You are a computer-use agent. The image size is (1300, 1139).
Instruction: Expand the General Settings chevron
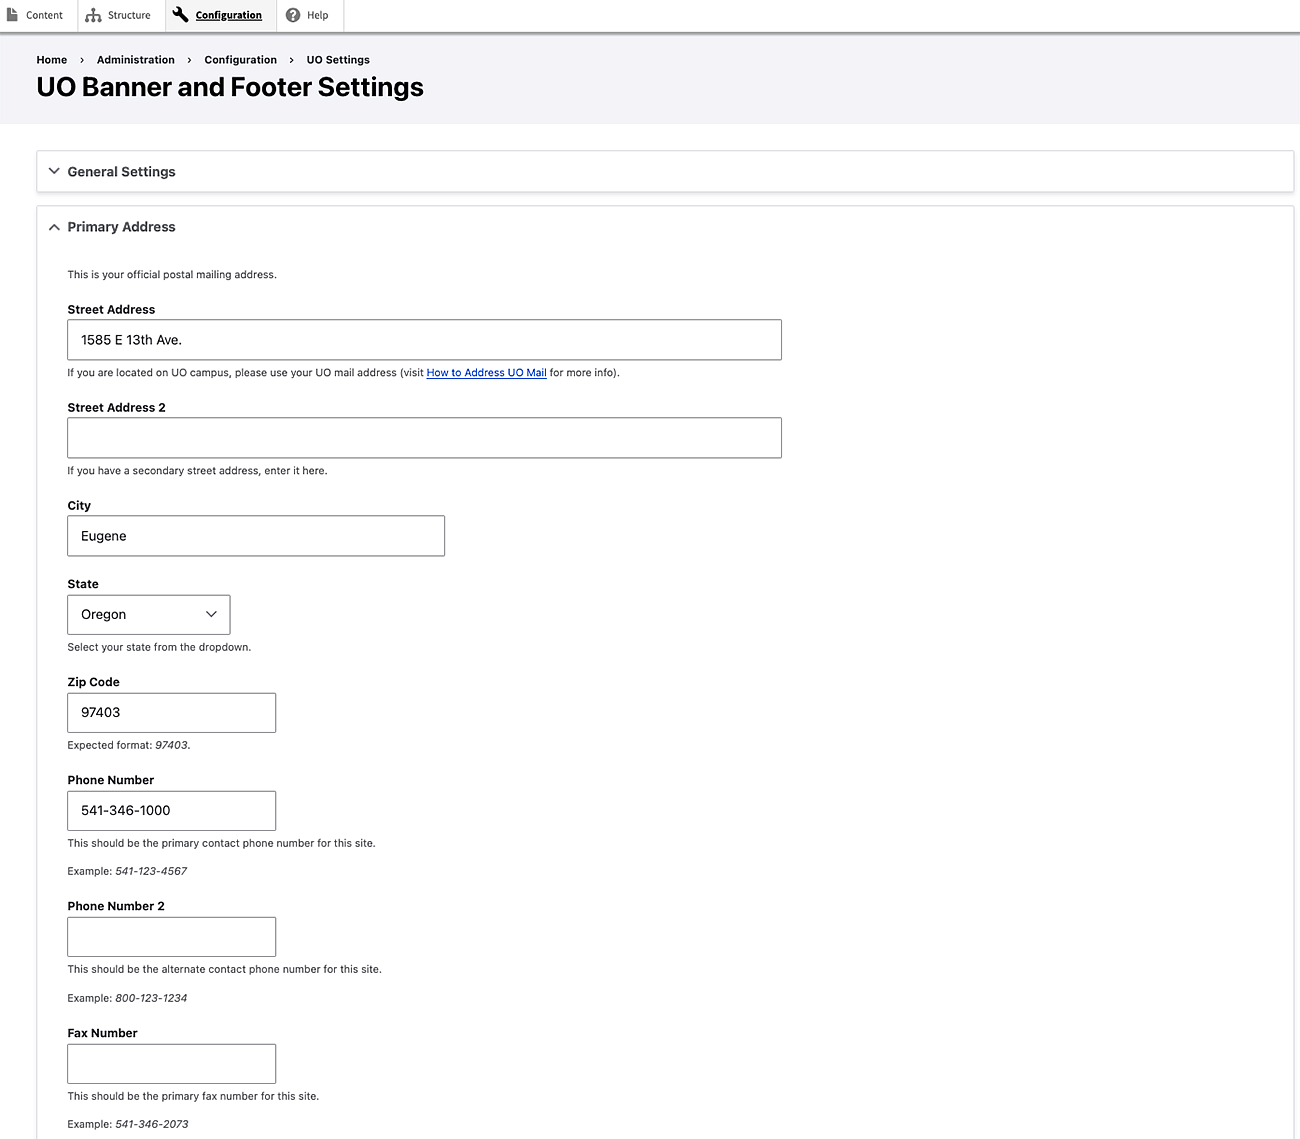tap(54, 171)
